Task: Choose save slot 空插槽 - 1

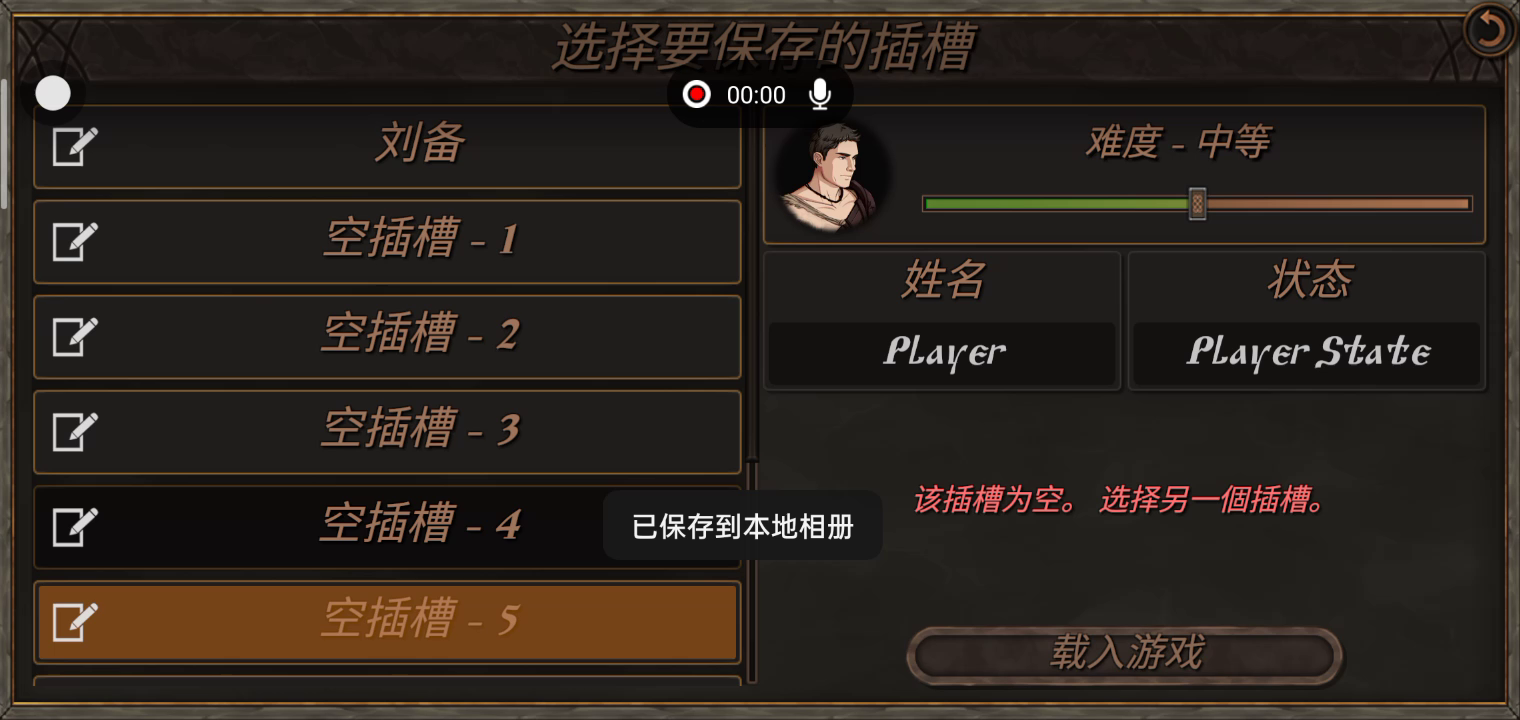Action: pos(387,241)
